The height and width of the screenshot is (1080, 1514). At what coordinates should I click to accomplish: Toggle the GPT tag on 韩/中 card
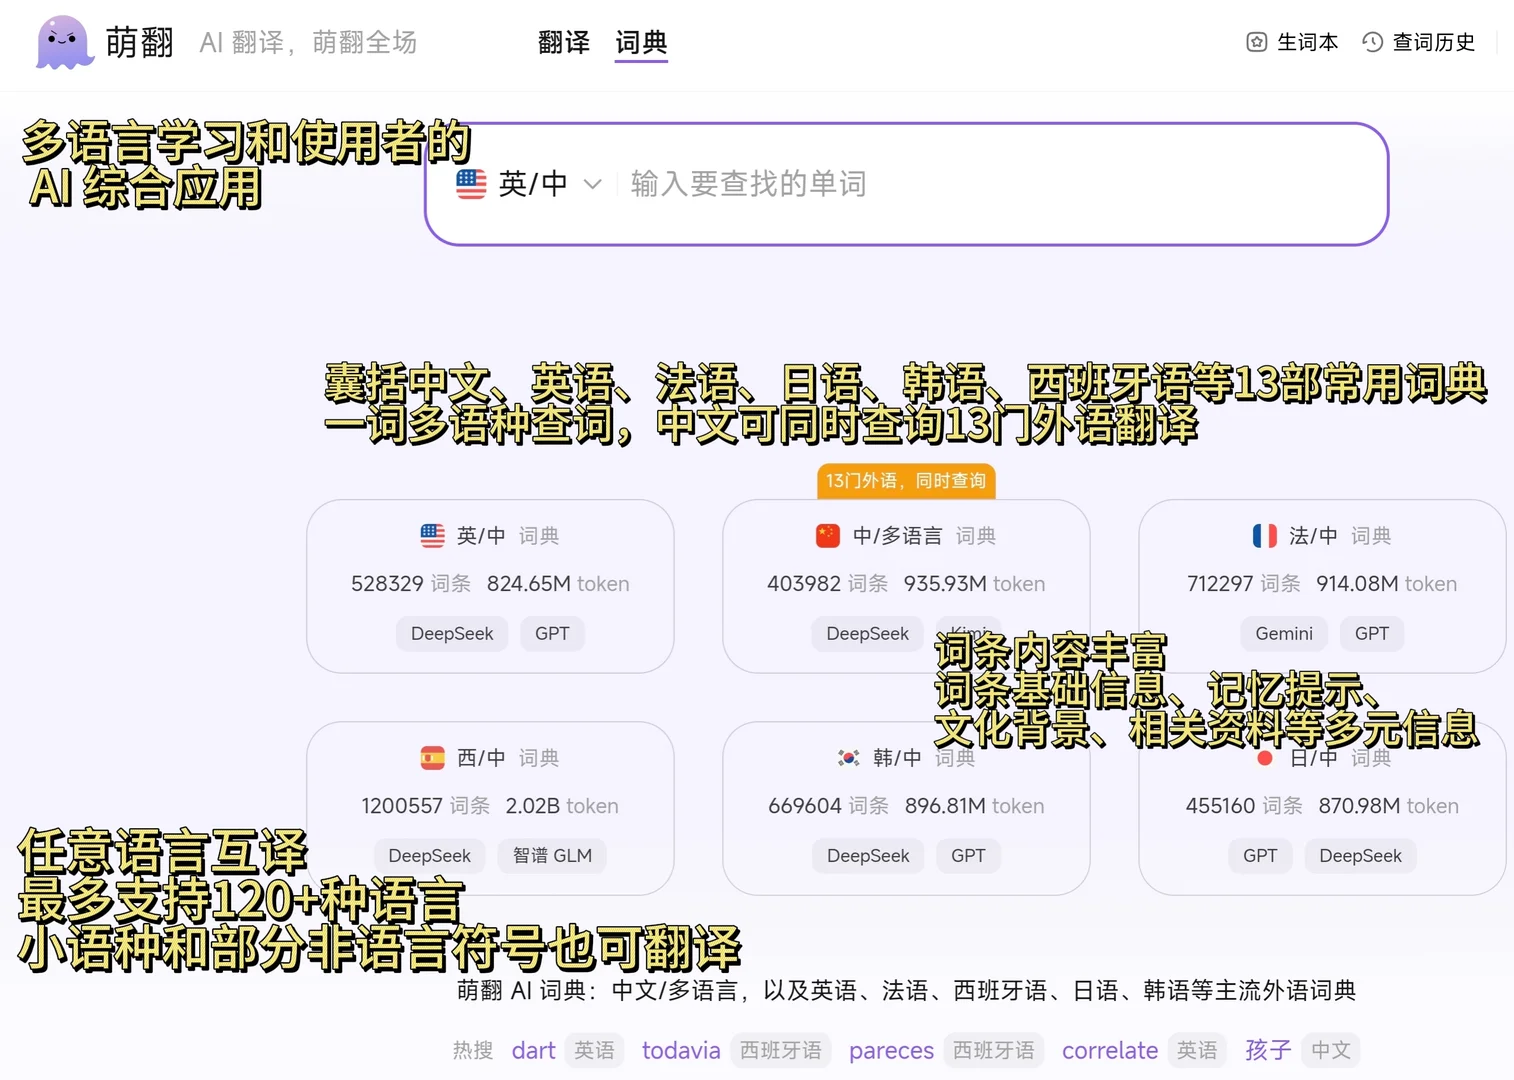[x=967, y=855]
